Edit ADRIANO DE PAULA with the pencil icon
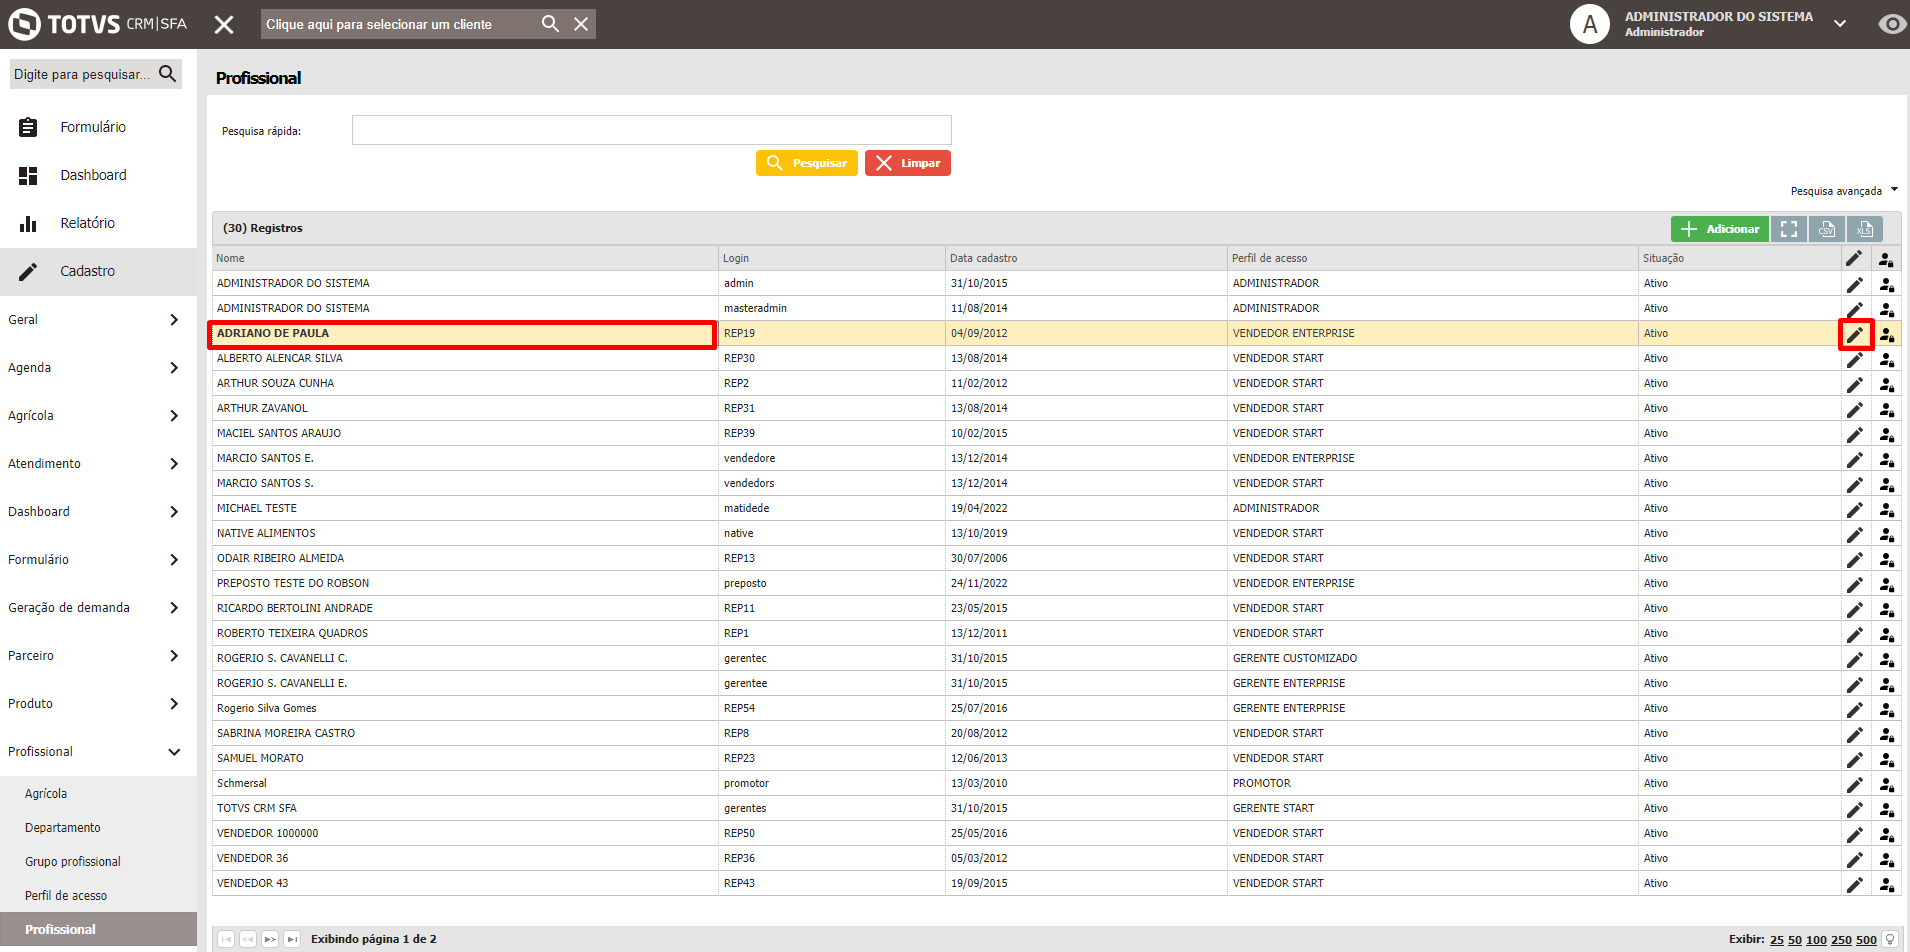This screenshot has width=1910, height=952. coord(1855,334)
